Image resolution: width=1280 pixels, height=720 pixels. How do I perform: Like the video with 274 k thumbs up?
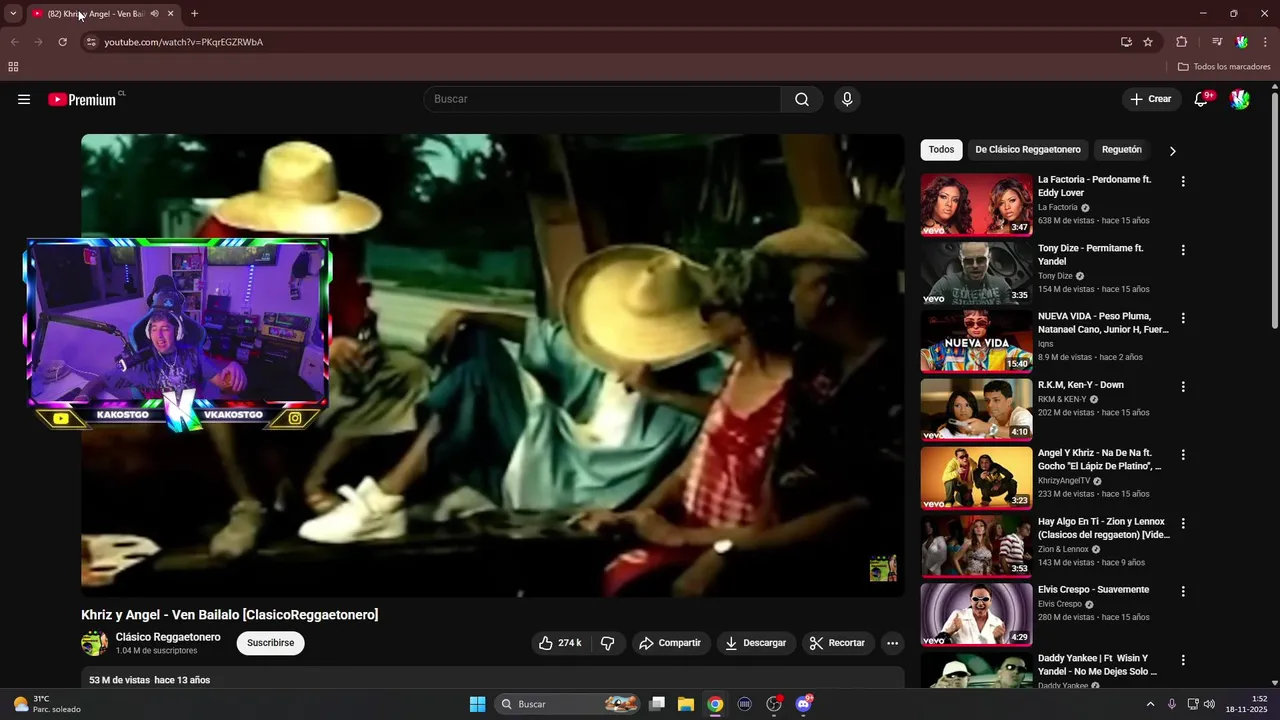(x=560, y=643)
